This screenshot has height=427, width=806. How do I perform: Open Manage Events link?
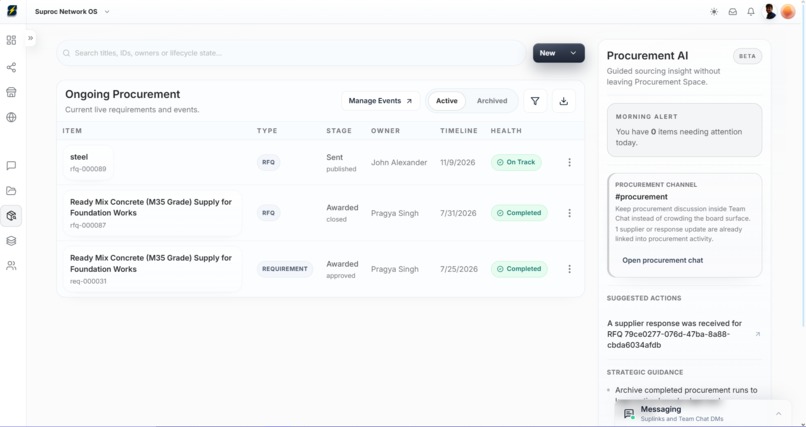(380, 101)
